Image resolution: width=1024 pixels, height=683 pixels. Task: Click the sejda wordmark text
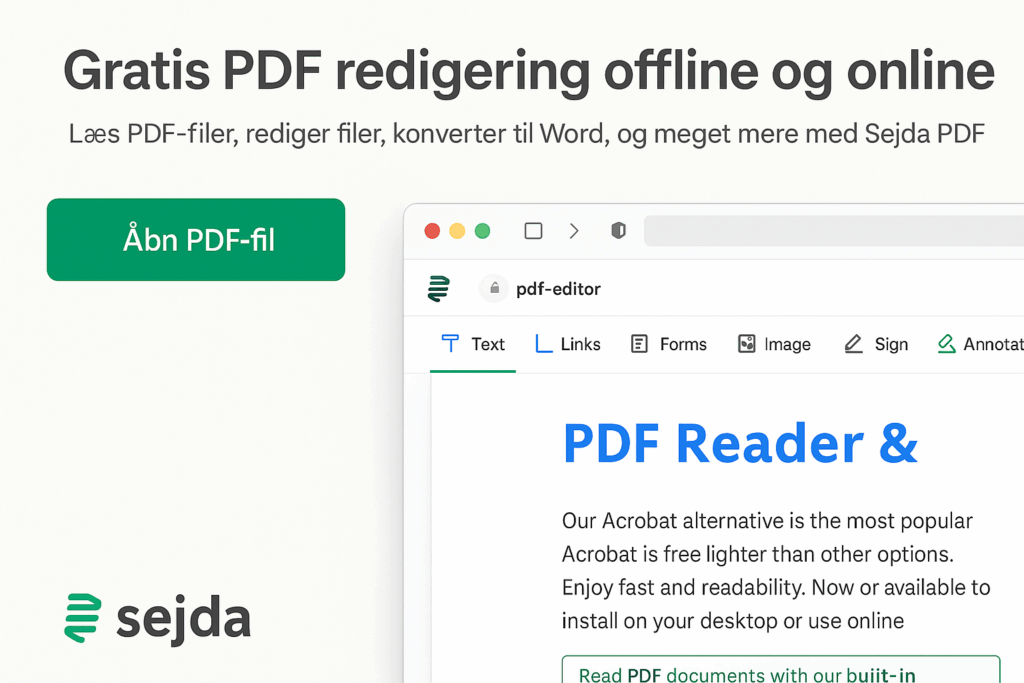(x=184, y=619)
